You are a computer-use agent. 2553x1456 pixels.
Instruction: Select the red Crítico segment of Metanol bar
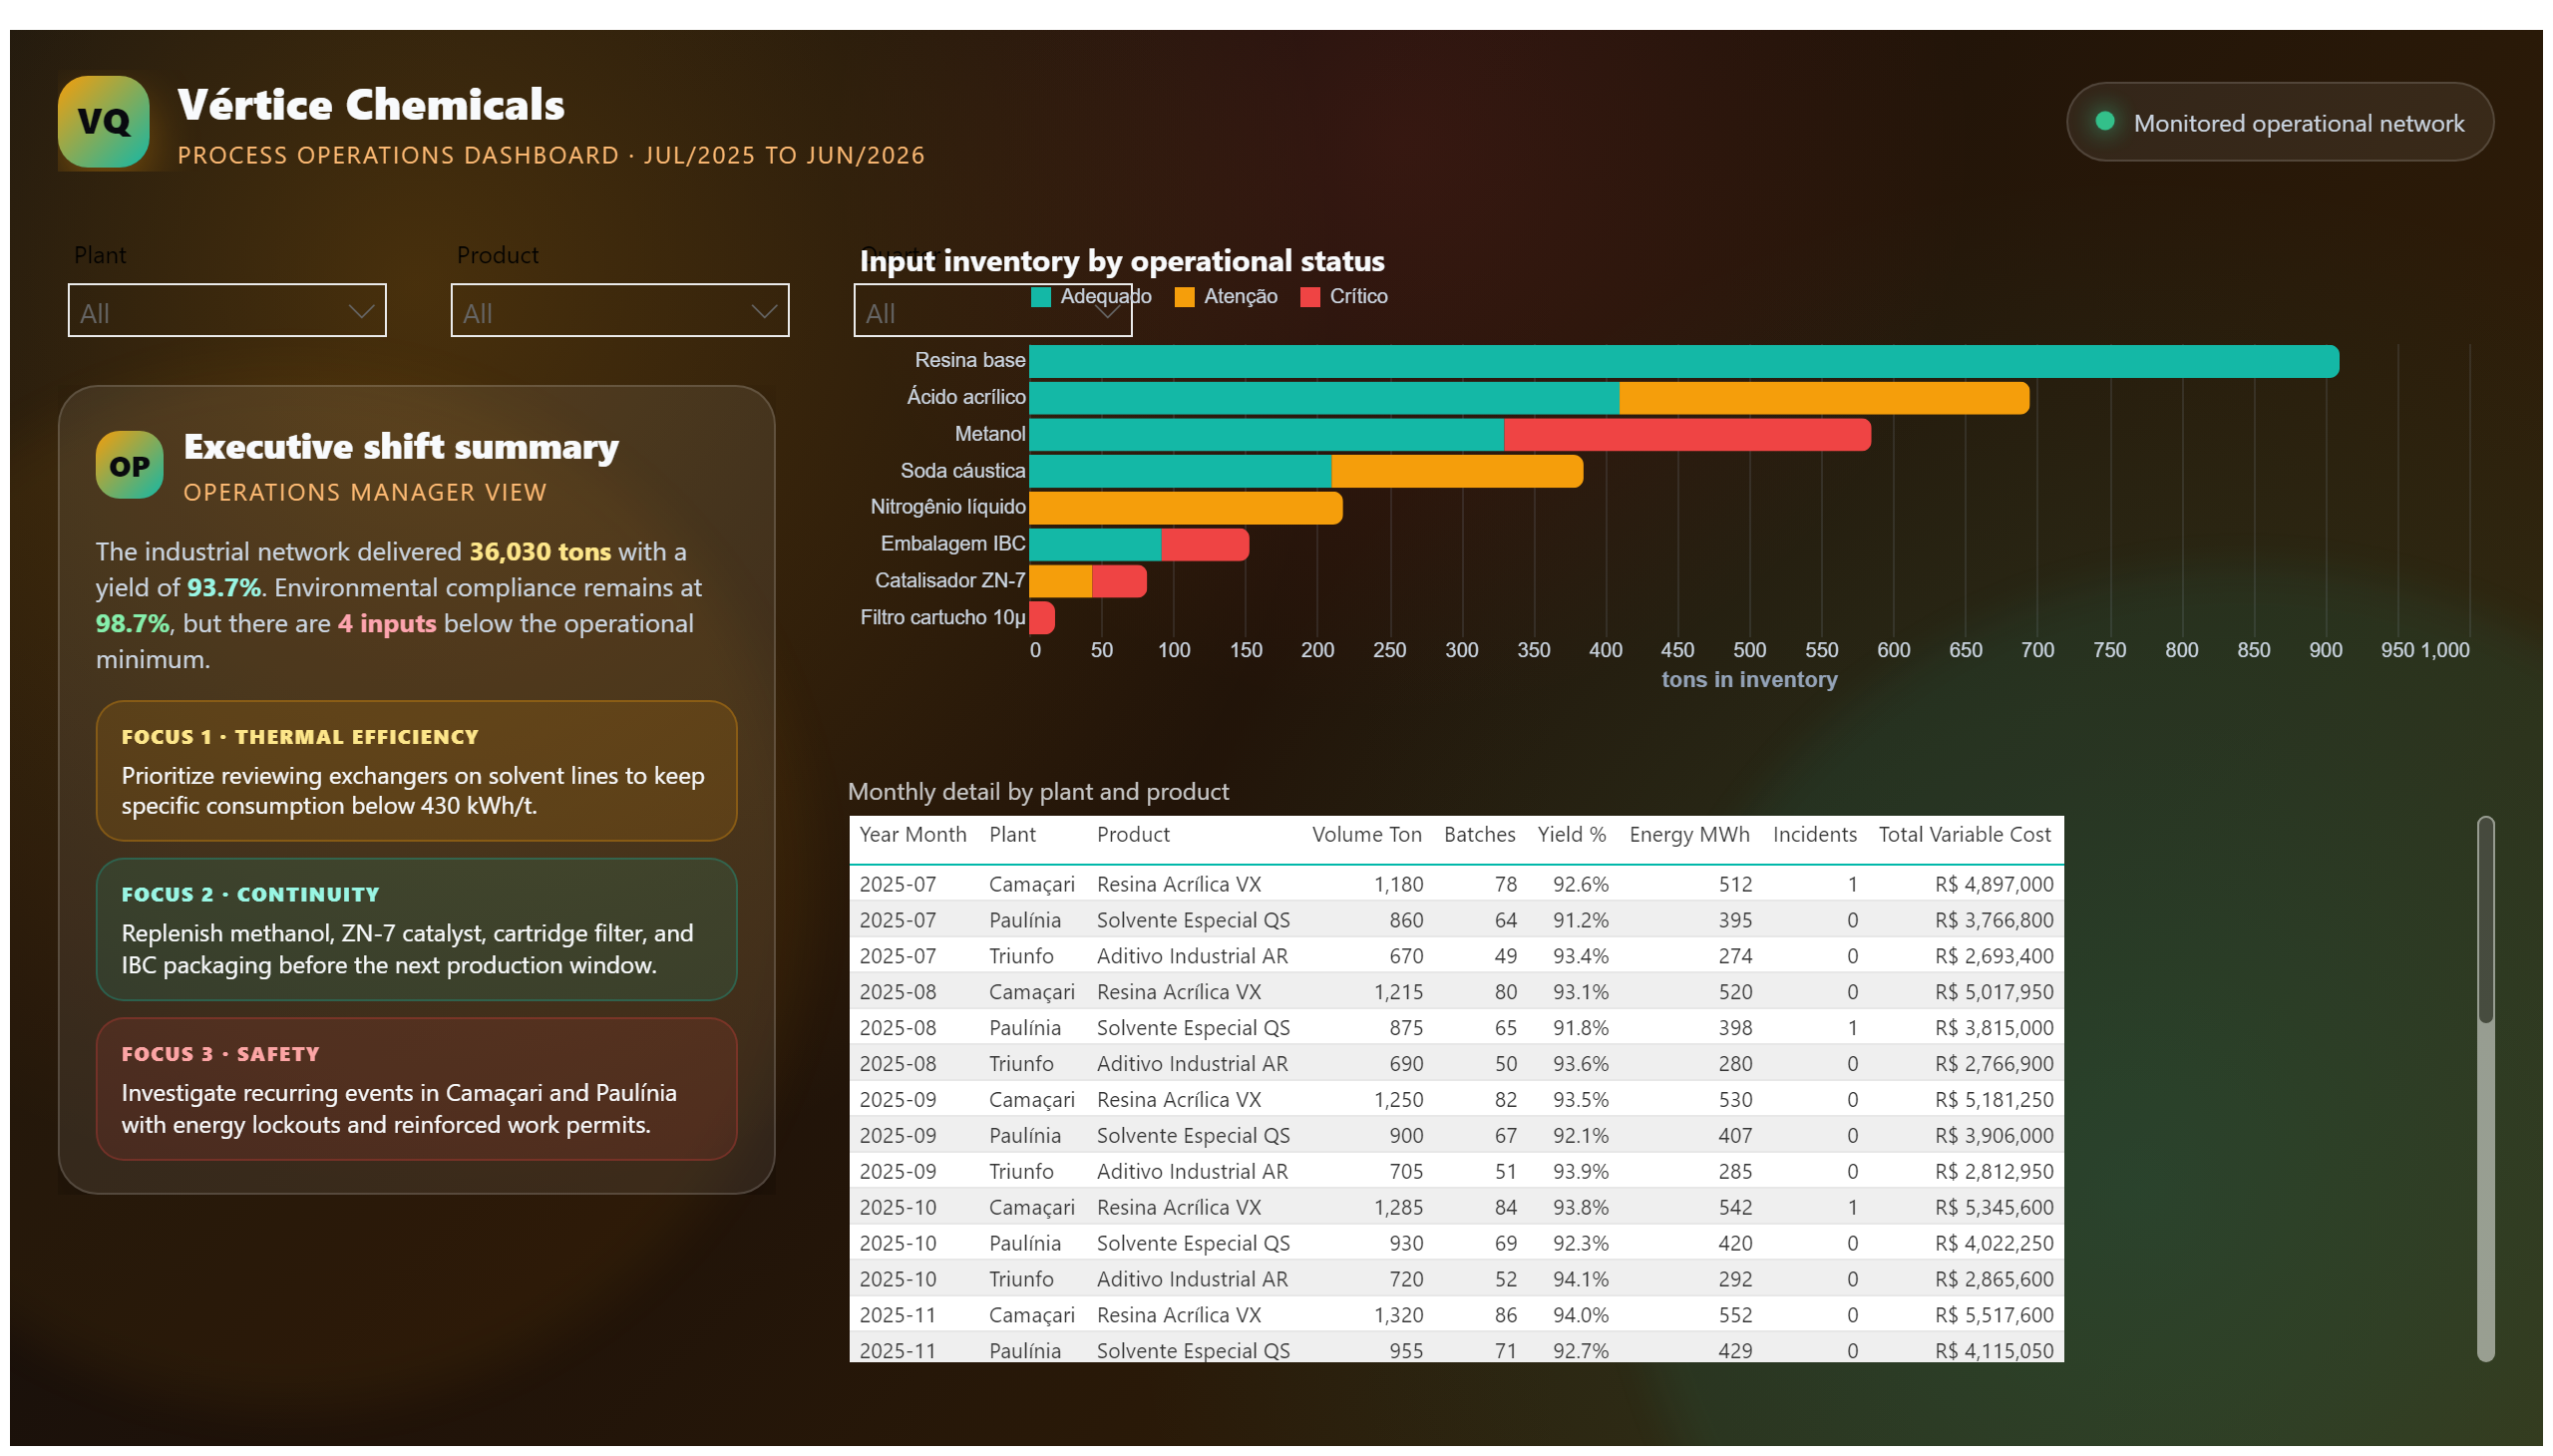click(1687, 435)
